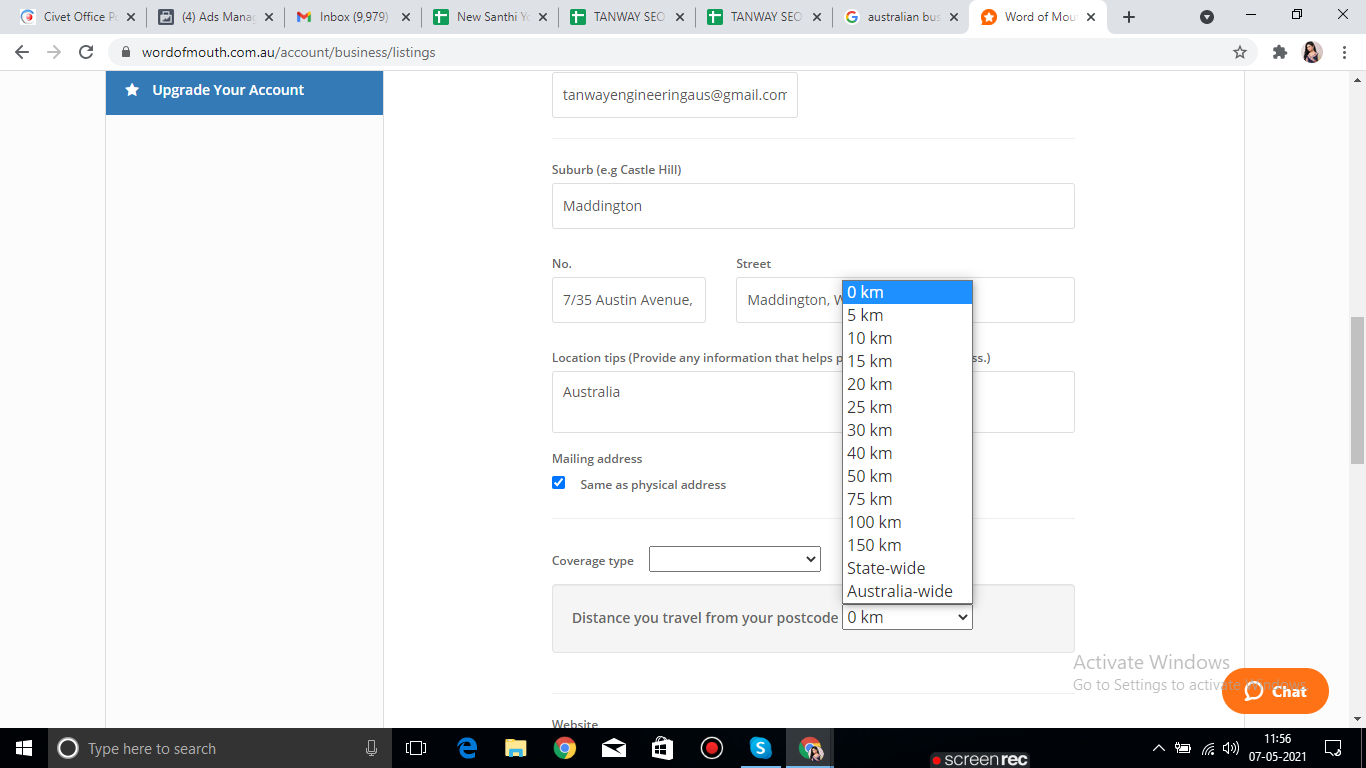Viewport: 1366px width, 768px height.
Task: Choose Australia-wide option in list
Action: coord(900,591)
